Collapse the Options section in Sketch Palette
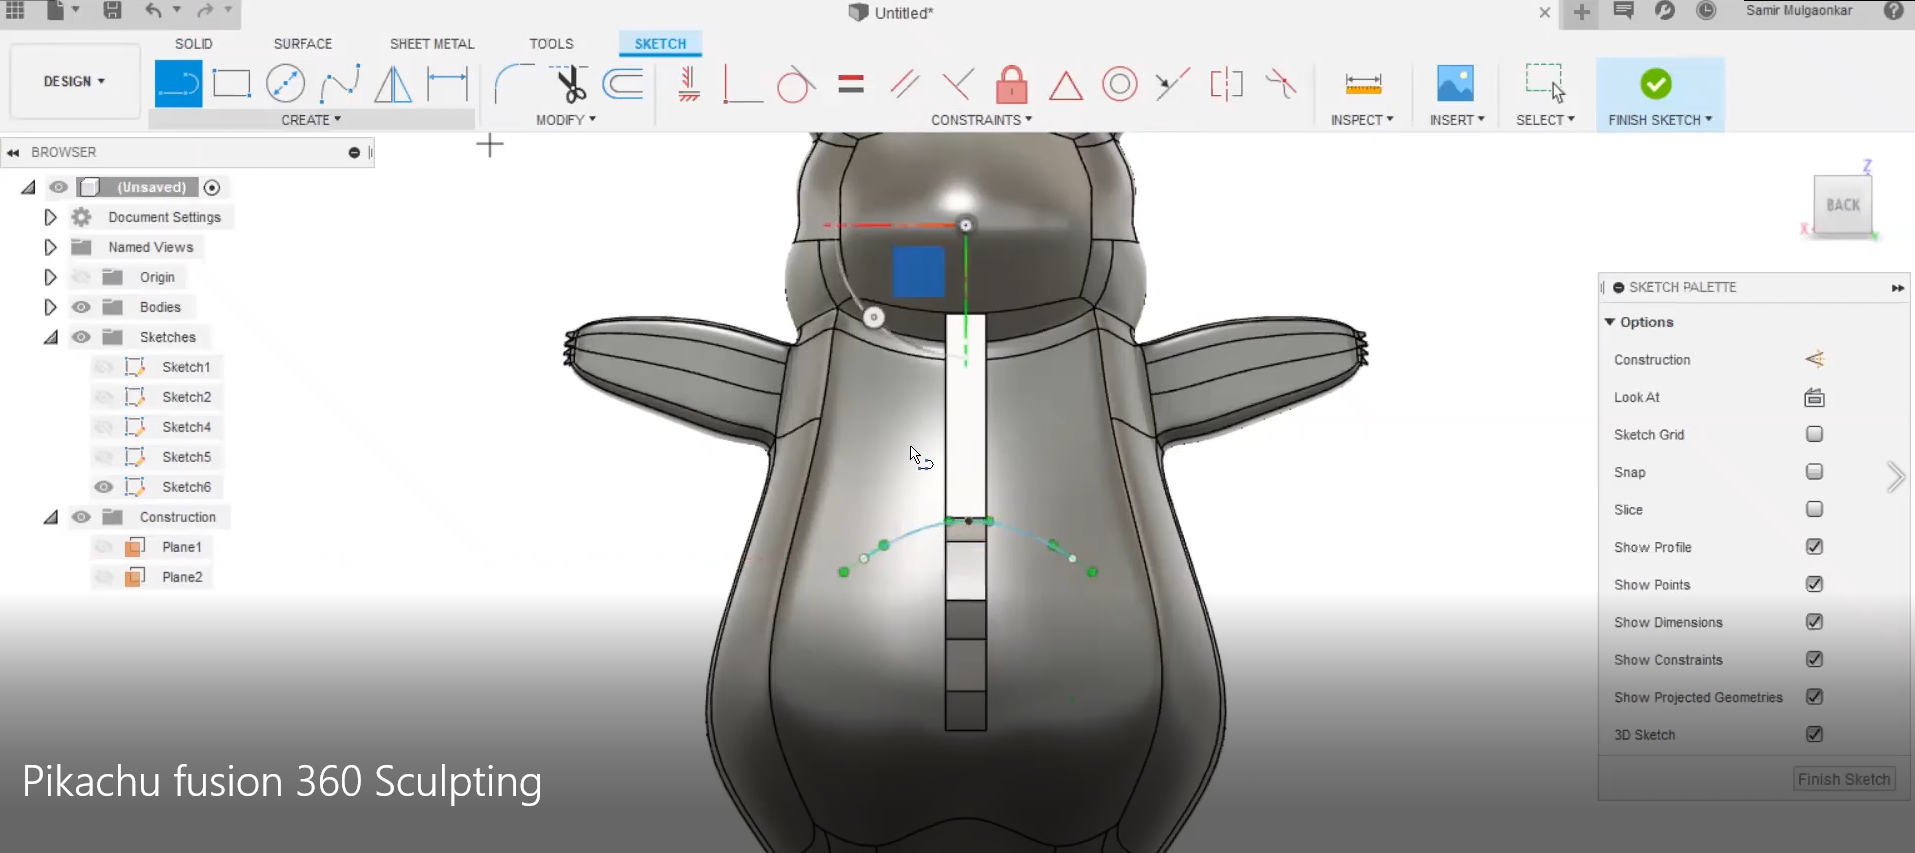Screen dimensions: 1915x853 (x=1610, y=322)
